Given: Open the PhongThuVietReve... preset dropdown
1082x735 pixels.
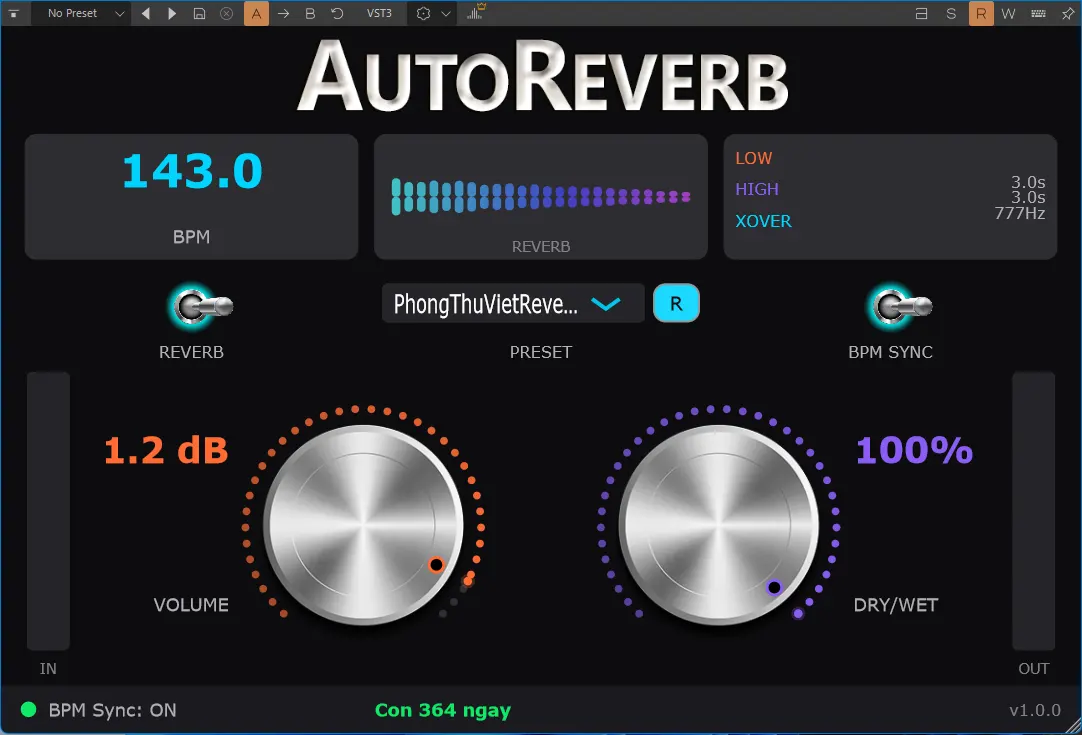Looking at the screenshot, I should click(x=513, y=304).
